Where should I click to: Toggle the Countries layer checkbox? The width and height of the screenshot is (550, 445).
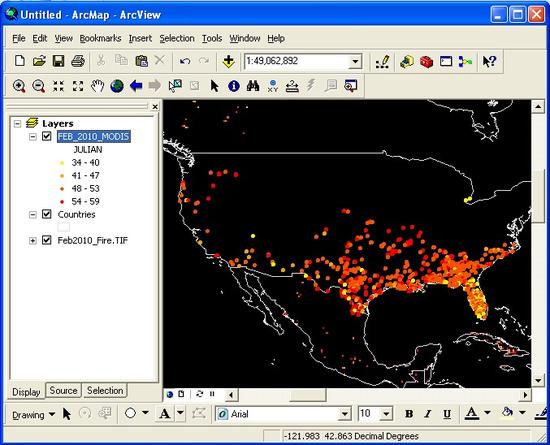47,214
